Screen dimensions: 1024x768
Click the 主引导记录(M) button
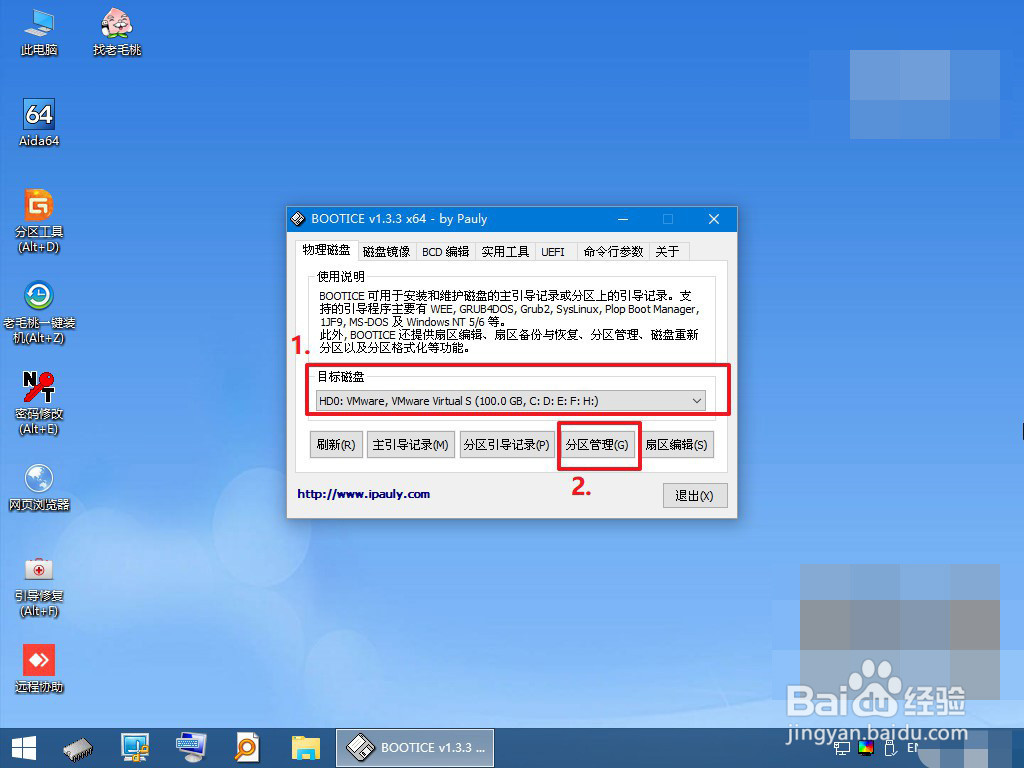click(410, 445)
